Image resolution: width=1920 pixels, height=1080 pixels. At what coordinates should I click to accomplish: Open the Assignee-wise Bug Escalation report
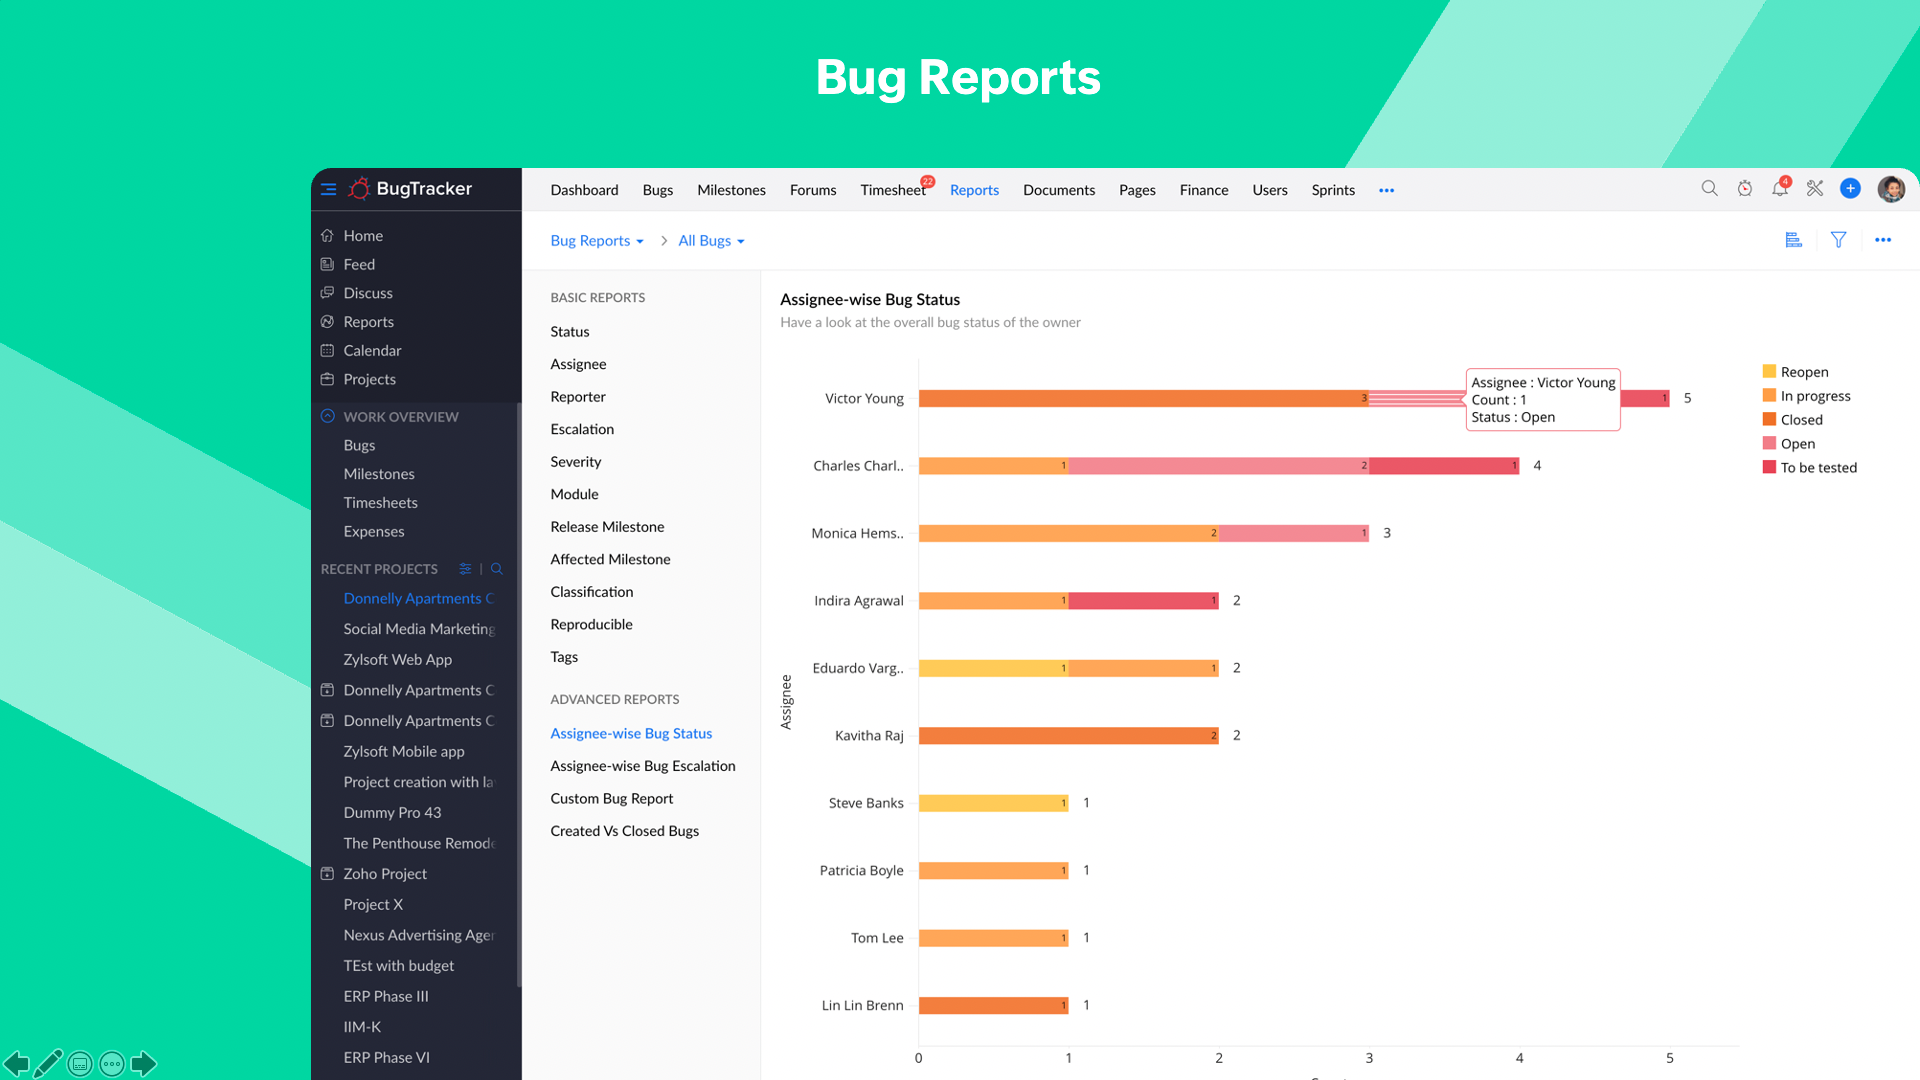pos(643,765)
